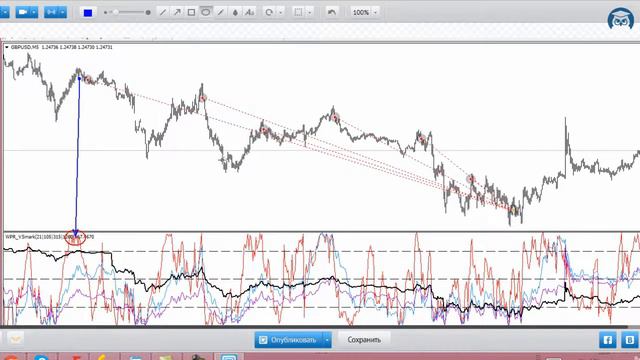Viewport: 640px width, 360px height.
Task: Select the Pencil freehand tool
Action: click(220, 13)
